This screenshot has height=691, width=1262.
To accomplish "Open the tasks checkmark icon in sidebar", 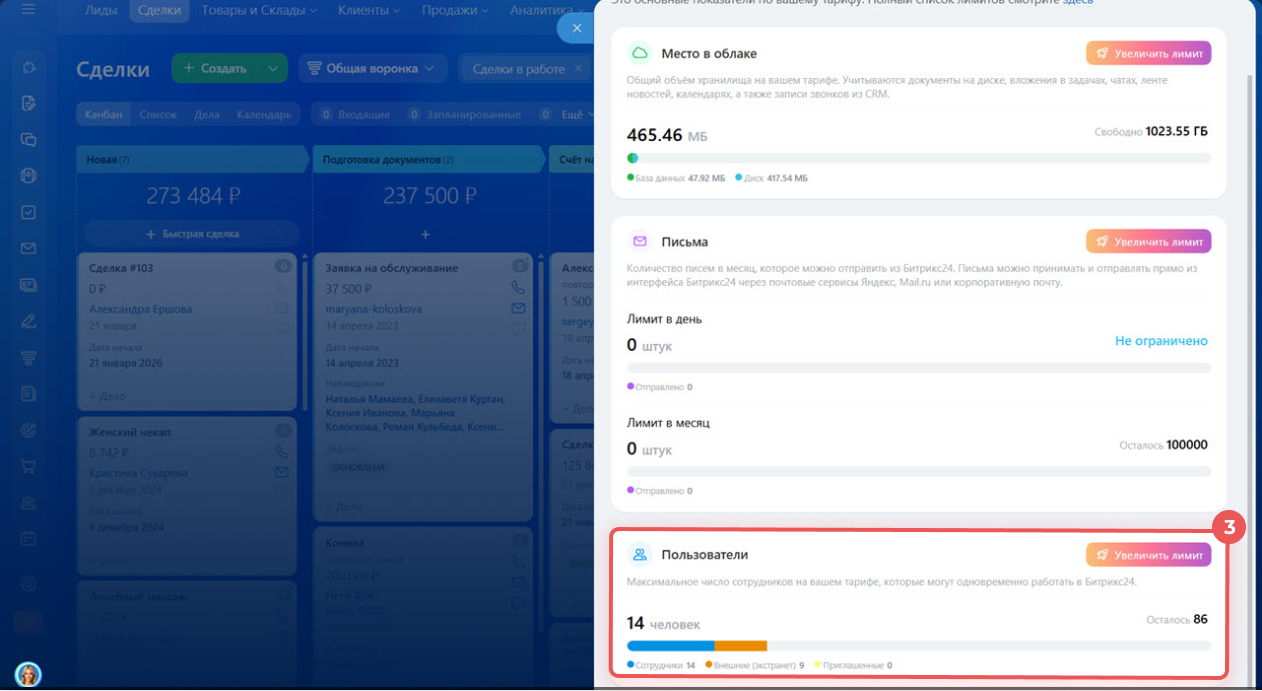I will [x=29, y=212].
